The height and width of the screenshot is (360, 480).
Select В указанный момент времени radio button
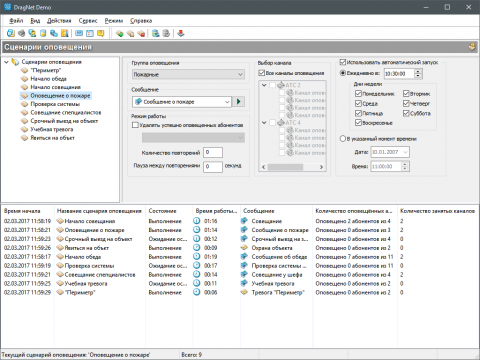click(343, 139)
